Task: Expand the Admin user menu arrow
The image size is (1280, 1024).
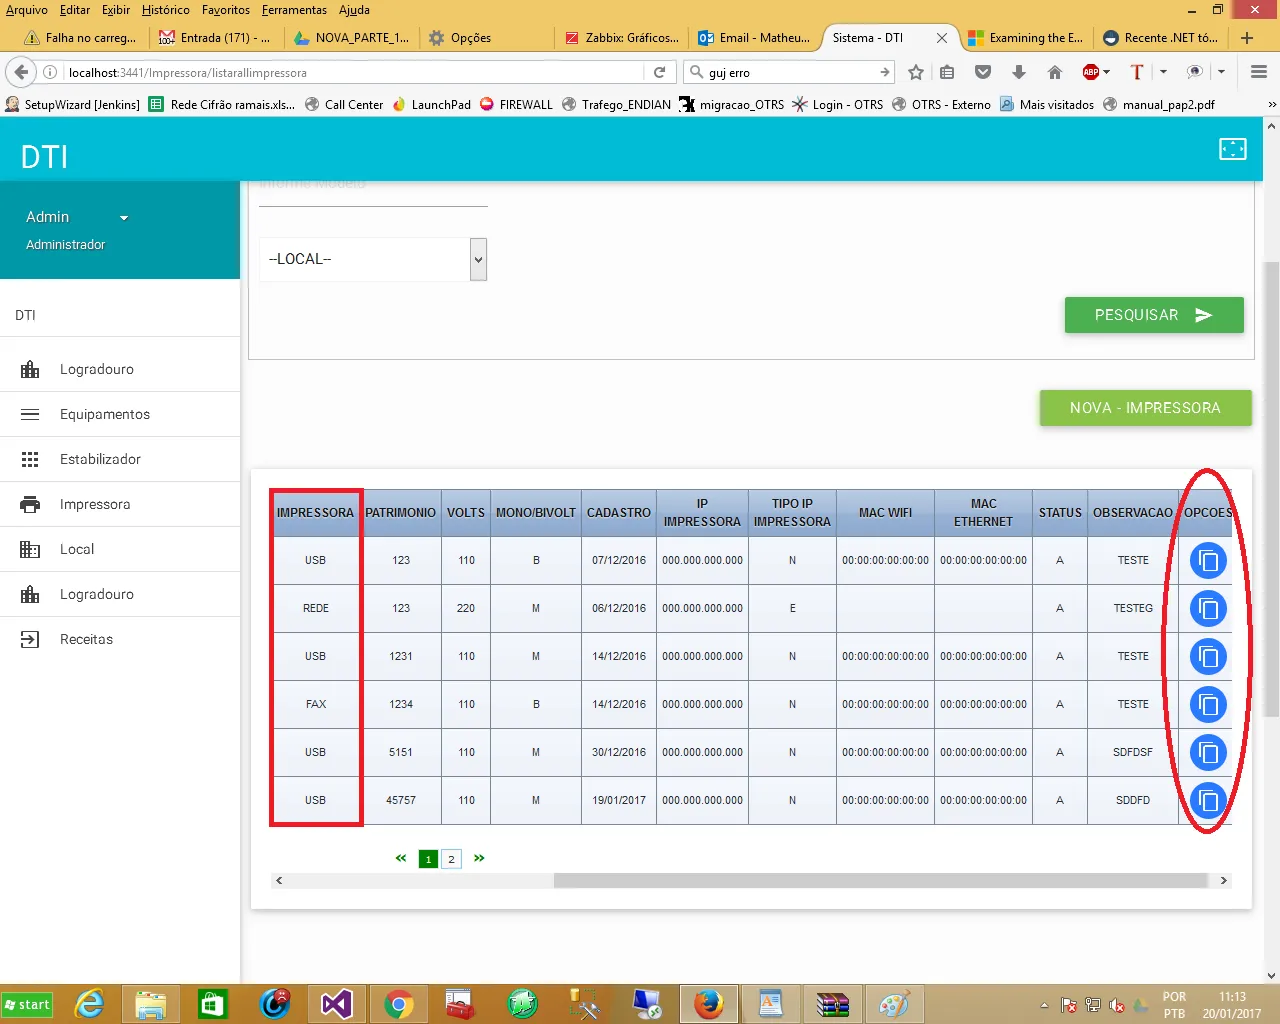Action: (124, 218)
